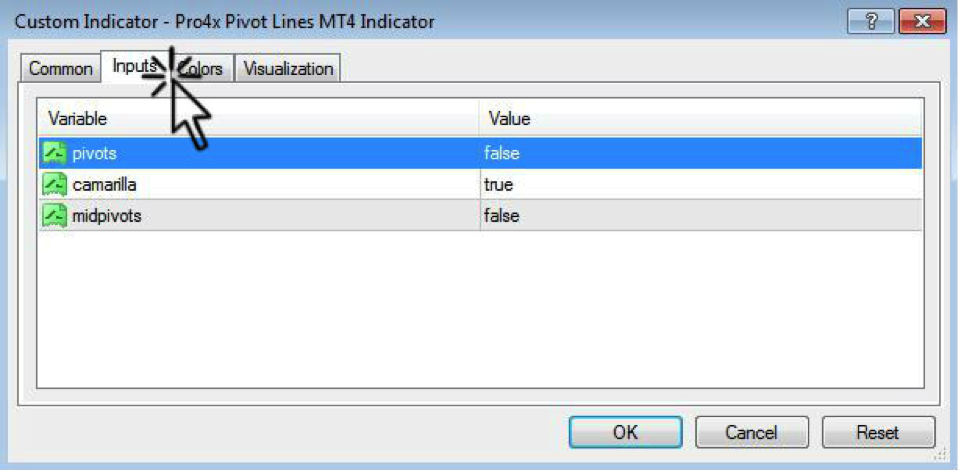Open the Colors tab
This screenshot has width=958, height=471.
point(203,69)
